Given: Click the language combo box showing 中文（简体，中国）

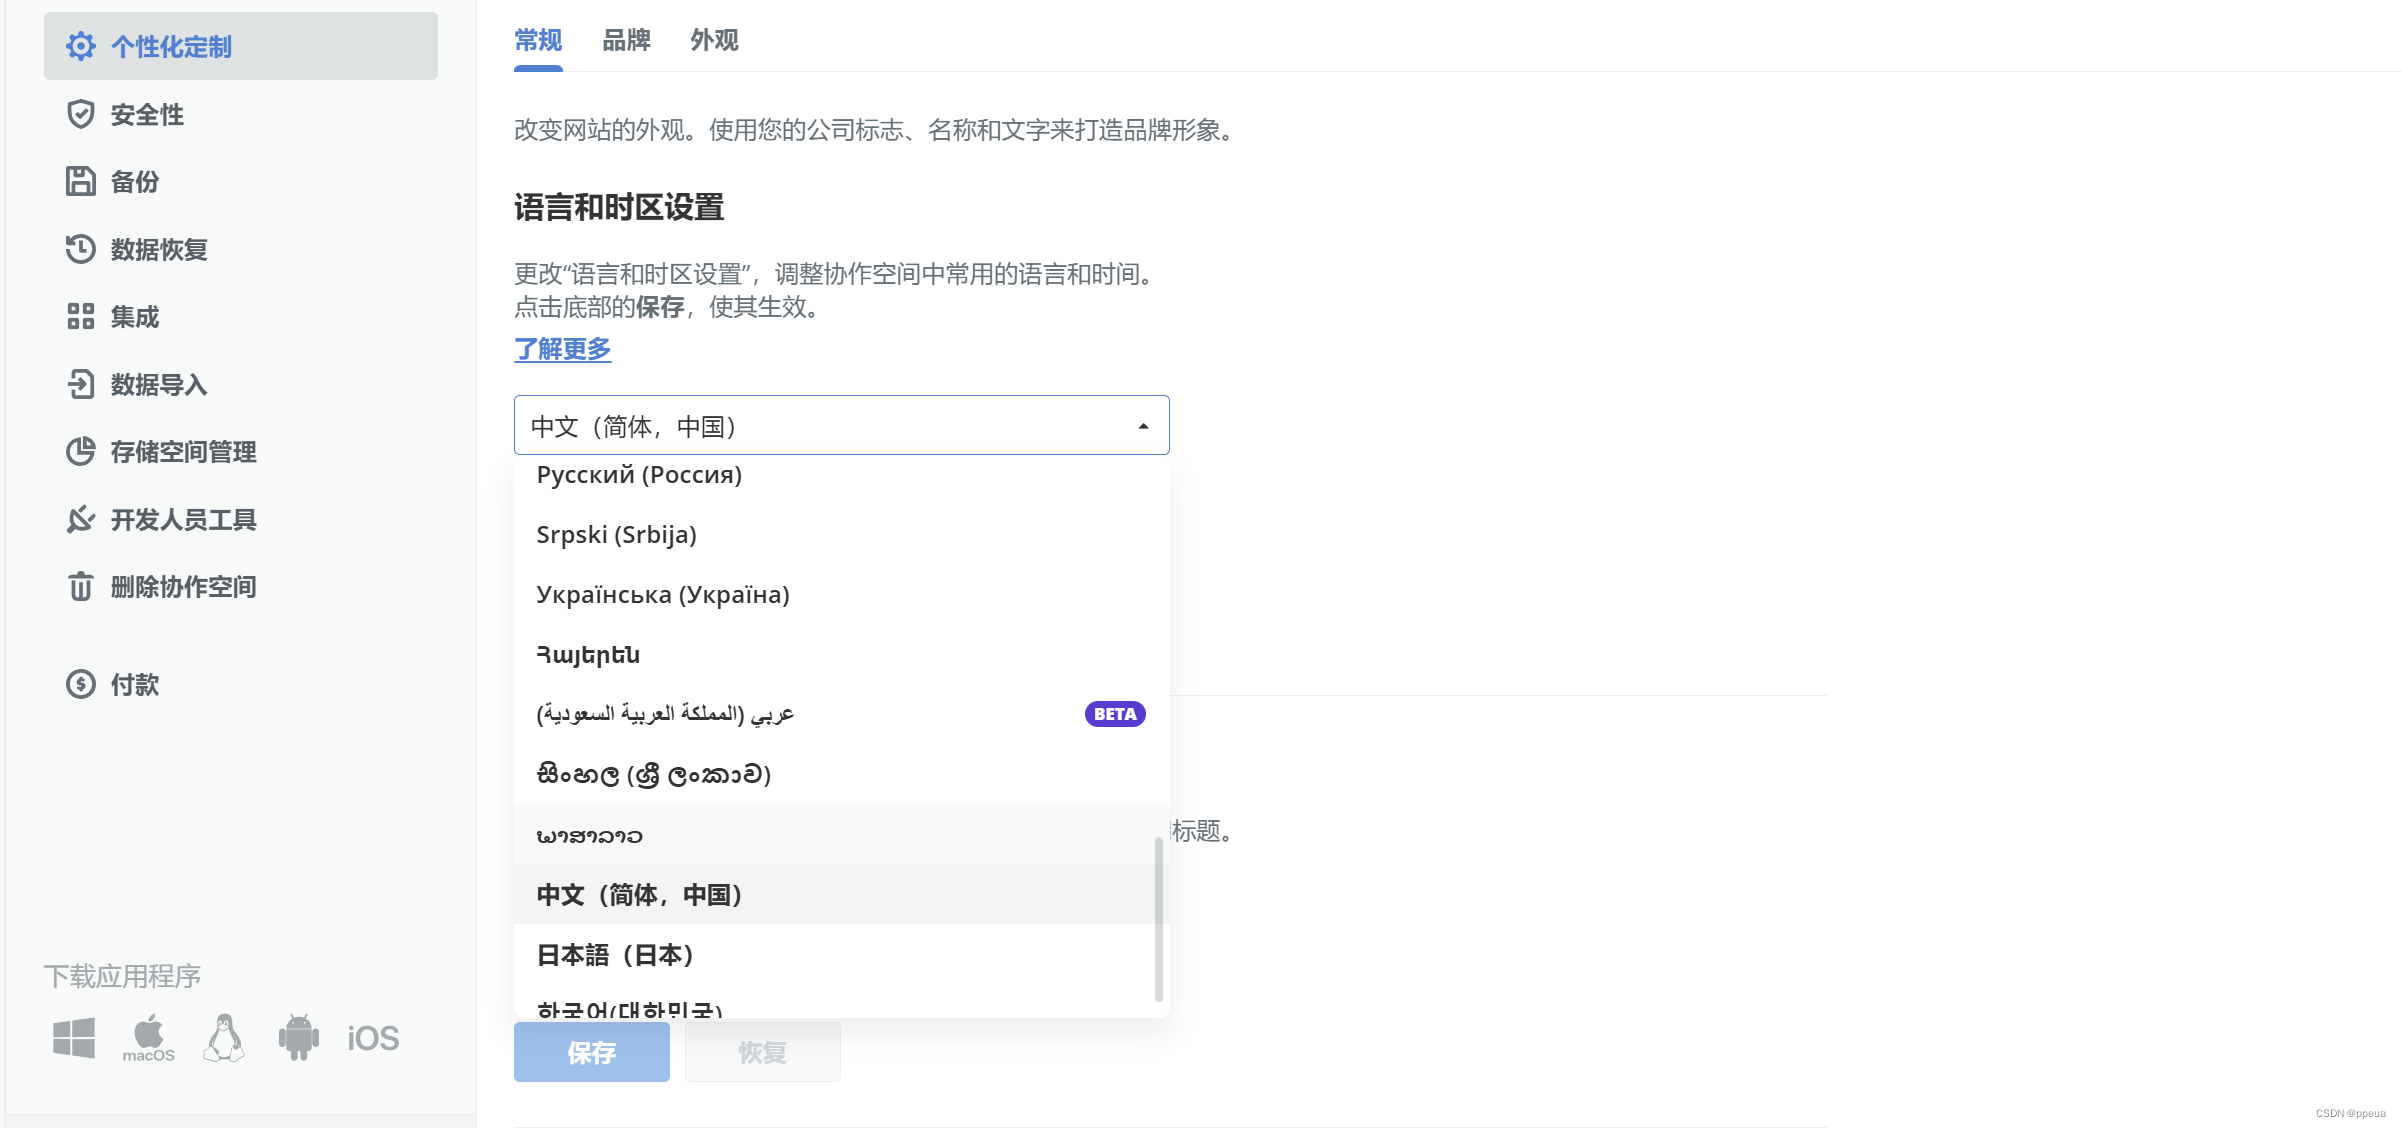Looking at the screenshot, I should click(841, 425).
